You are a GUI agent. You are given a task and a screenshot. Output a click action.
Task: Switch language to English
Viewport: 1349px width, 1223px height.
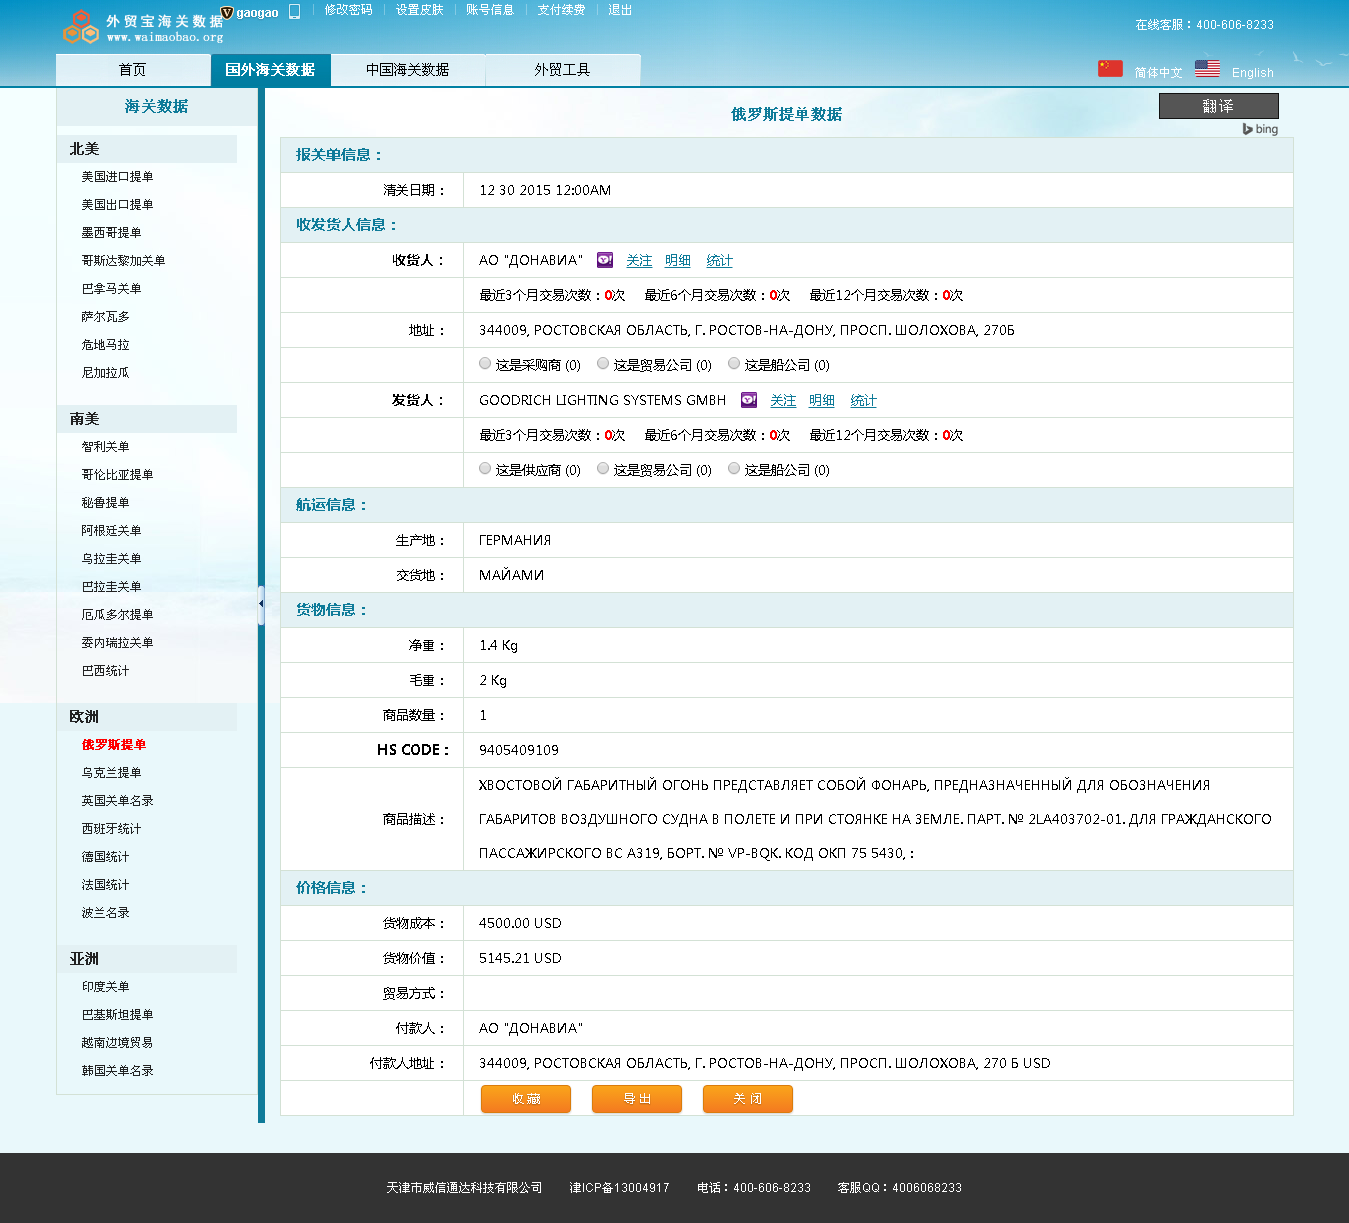pos(1253,73)
